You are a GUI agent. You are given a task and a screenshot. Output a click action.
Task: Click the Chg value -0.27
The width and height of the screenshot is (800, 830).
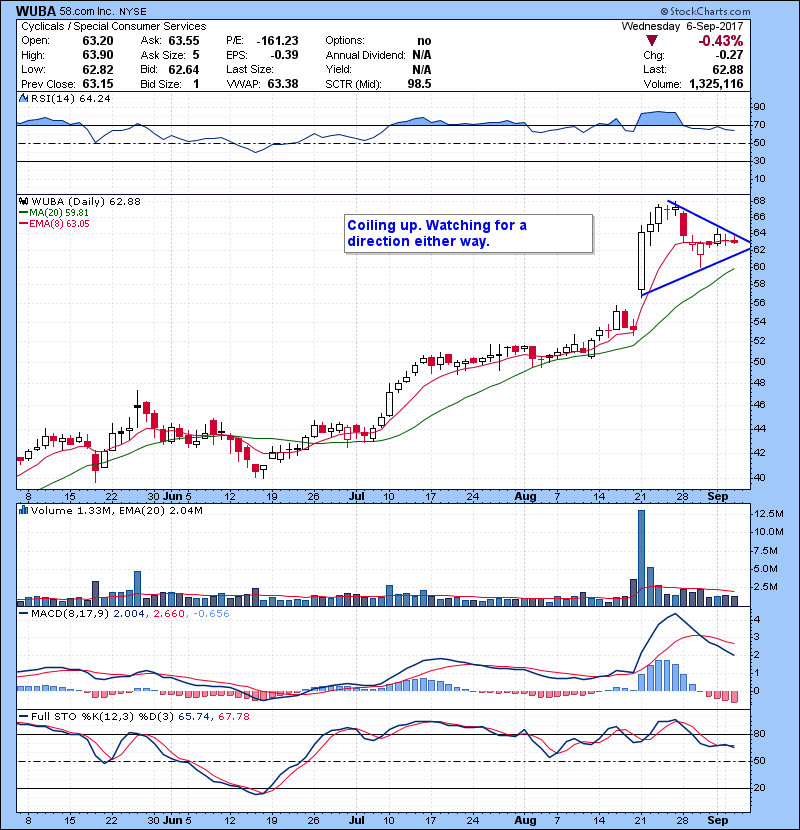coord(729,55)
